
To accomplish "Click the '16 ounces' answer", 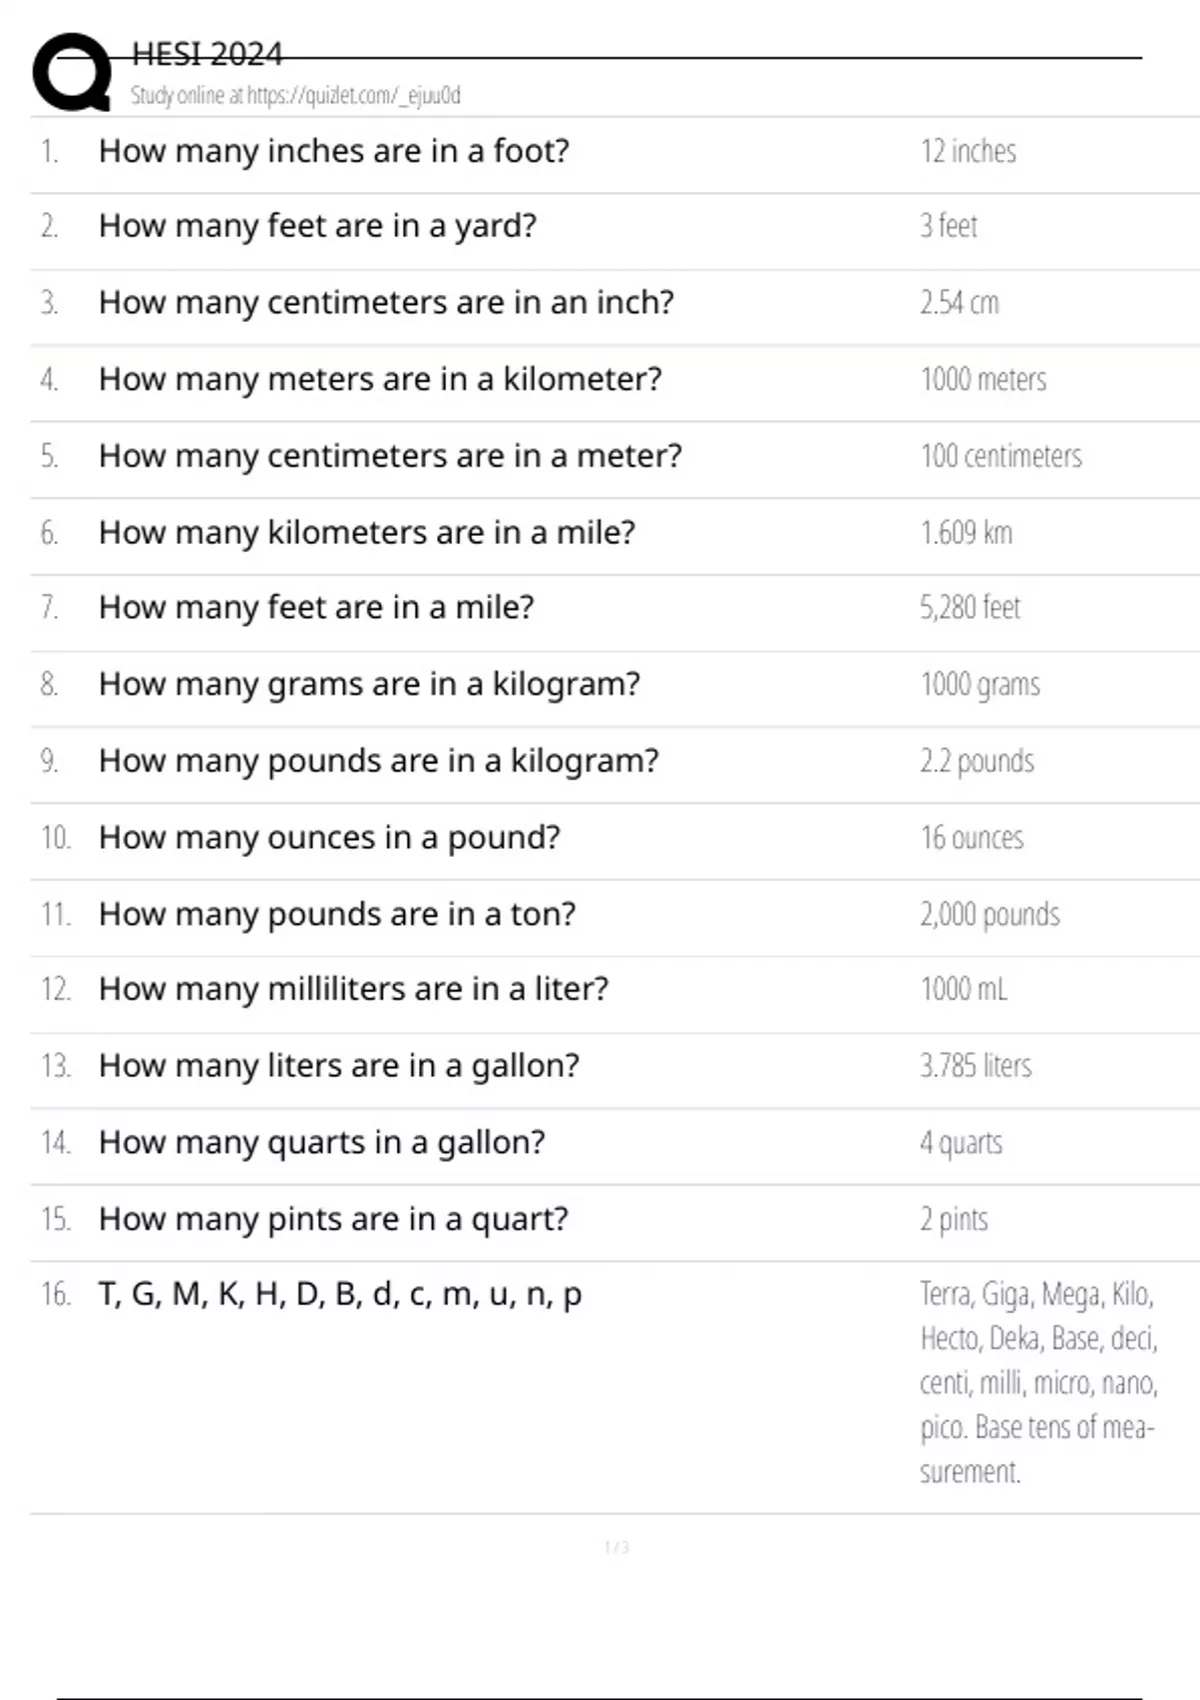I will tap(972, 837).
